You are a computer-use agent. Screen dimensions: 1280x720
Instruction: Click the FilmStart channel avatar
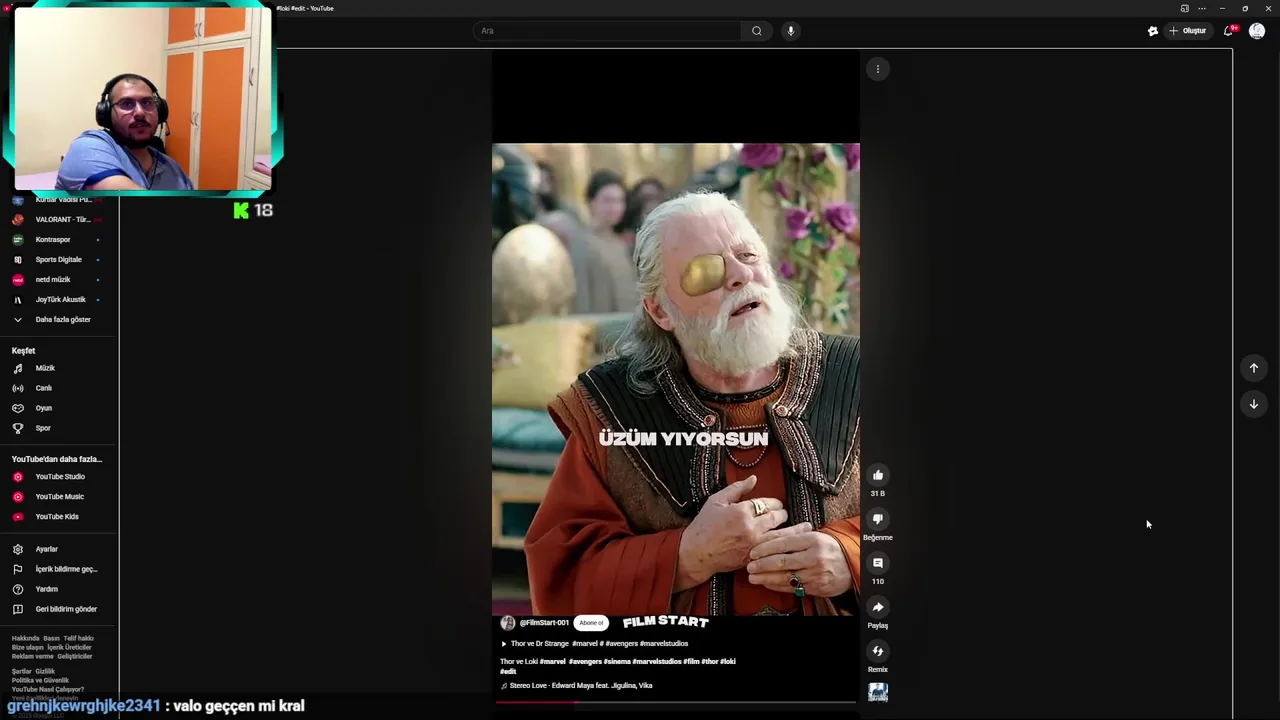(x=508, y=623)
